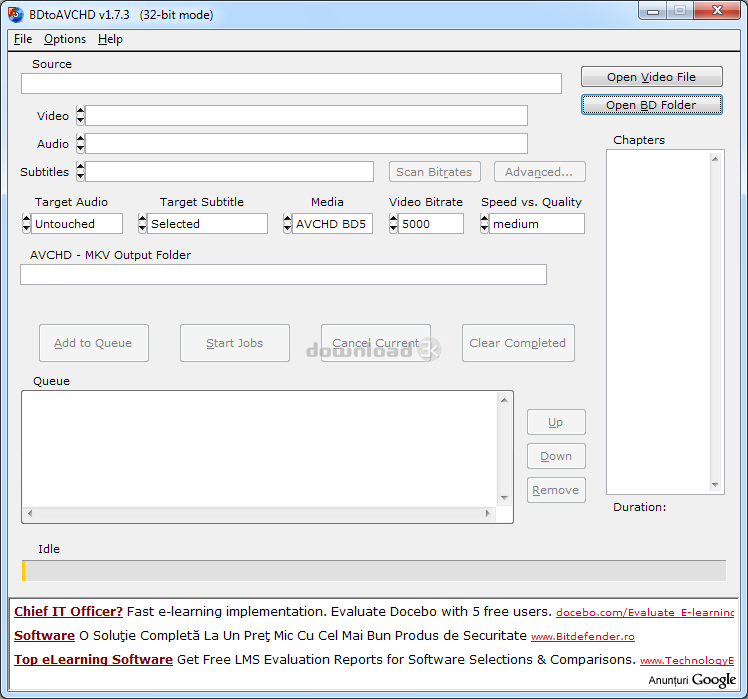748x699 pixels.
Task: Open the Help menu
Action: click(110, 39)
